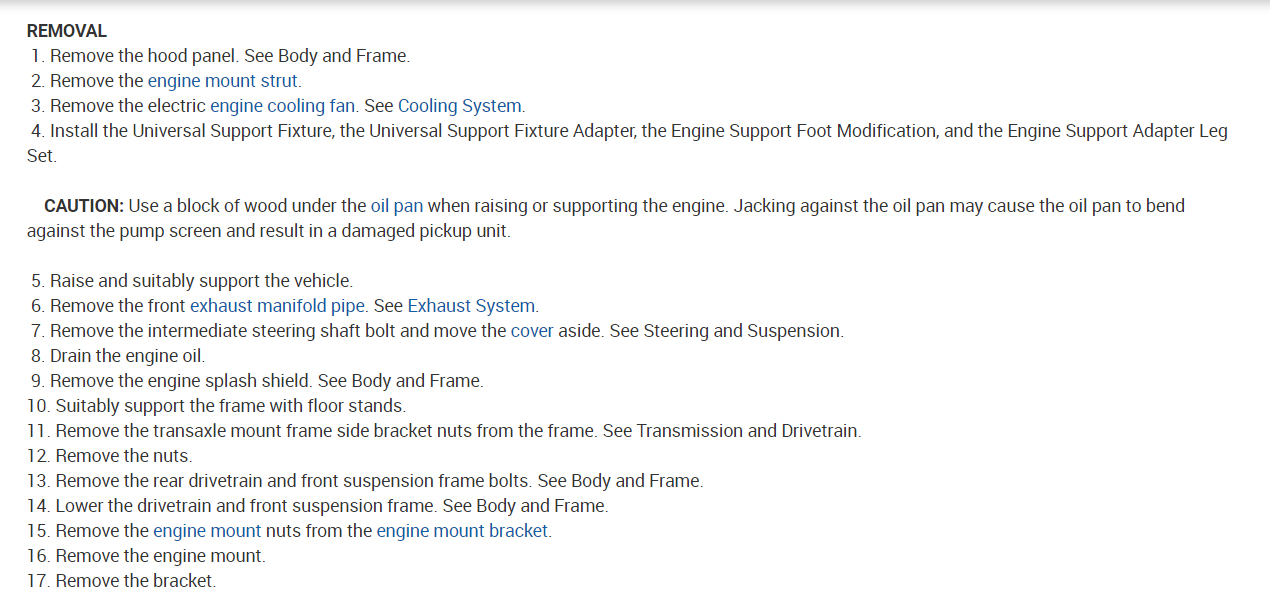Select the Drain the engine oil step
This screenshot has height=600, width=1270.
click(127, 356)
